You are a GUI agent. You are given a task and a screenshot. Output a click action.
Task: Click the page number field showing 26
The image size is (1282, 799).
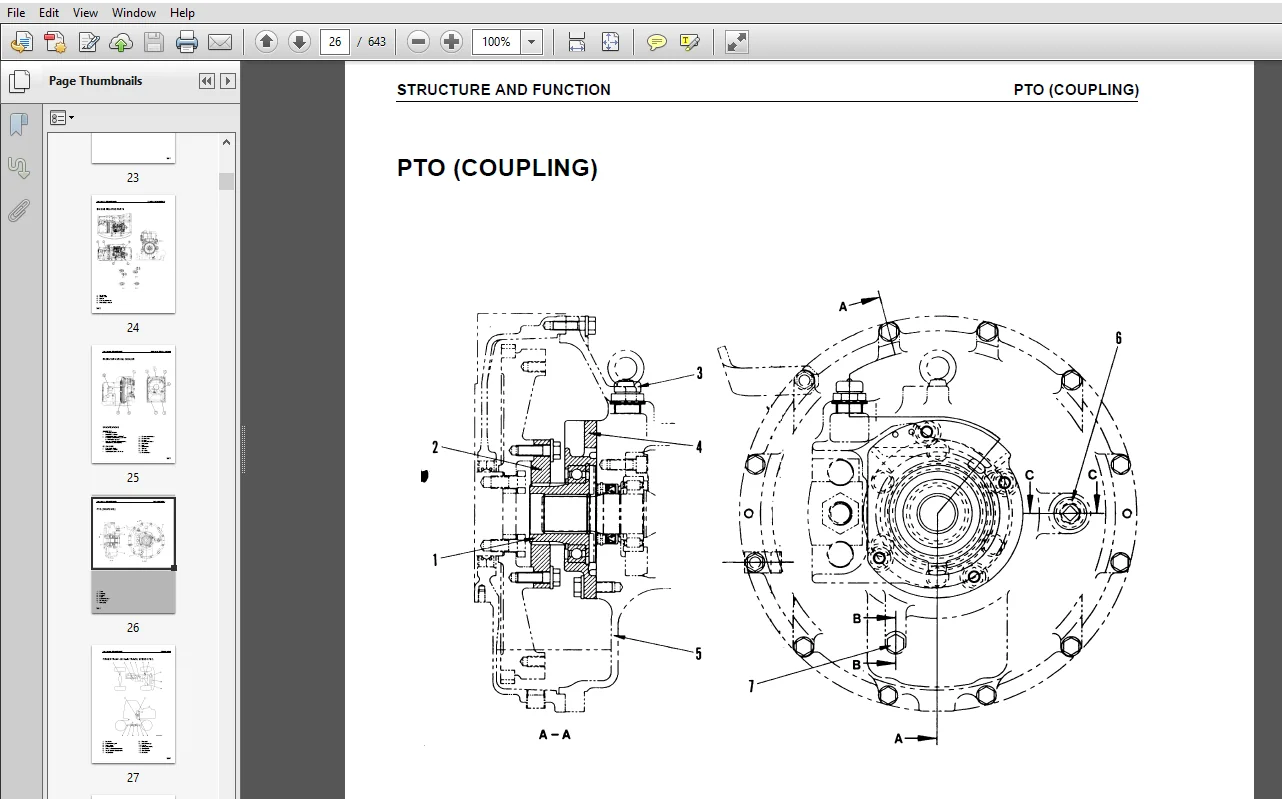[x=335, y=42]
